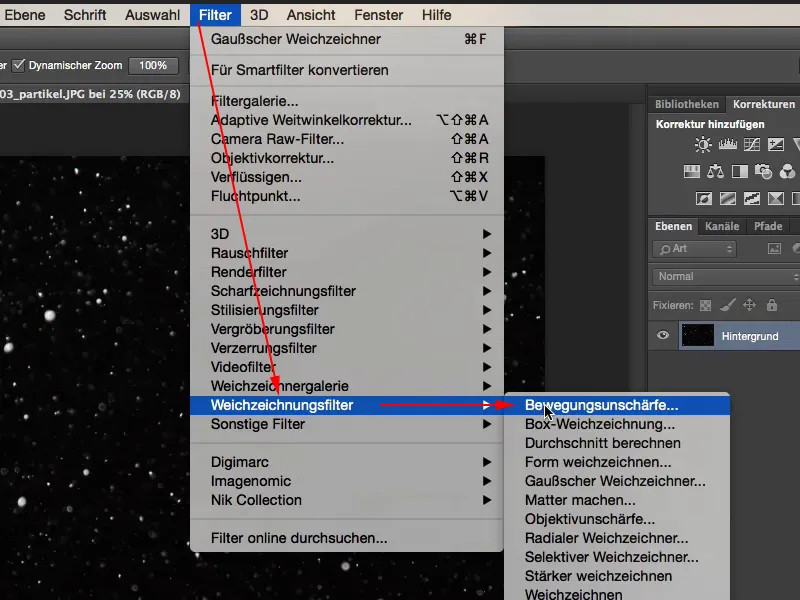This screenshot has height=600, width=800.
Task: Expand the Stilisierungsfilter submenu
Action: [x=347, y=310]
